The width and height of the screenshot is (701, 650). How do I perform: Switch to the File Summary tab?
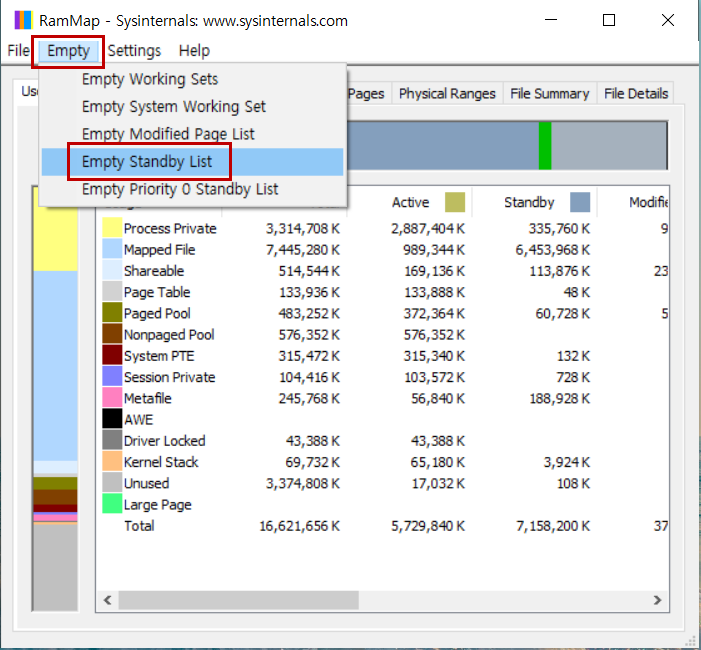pos(549,93)
